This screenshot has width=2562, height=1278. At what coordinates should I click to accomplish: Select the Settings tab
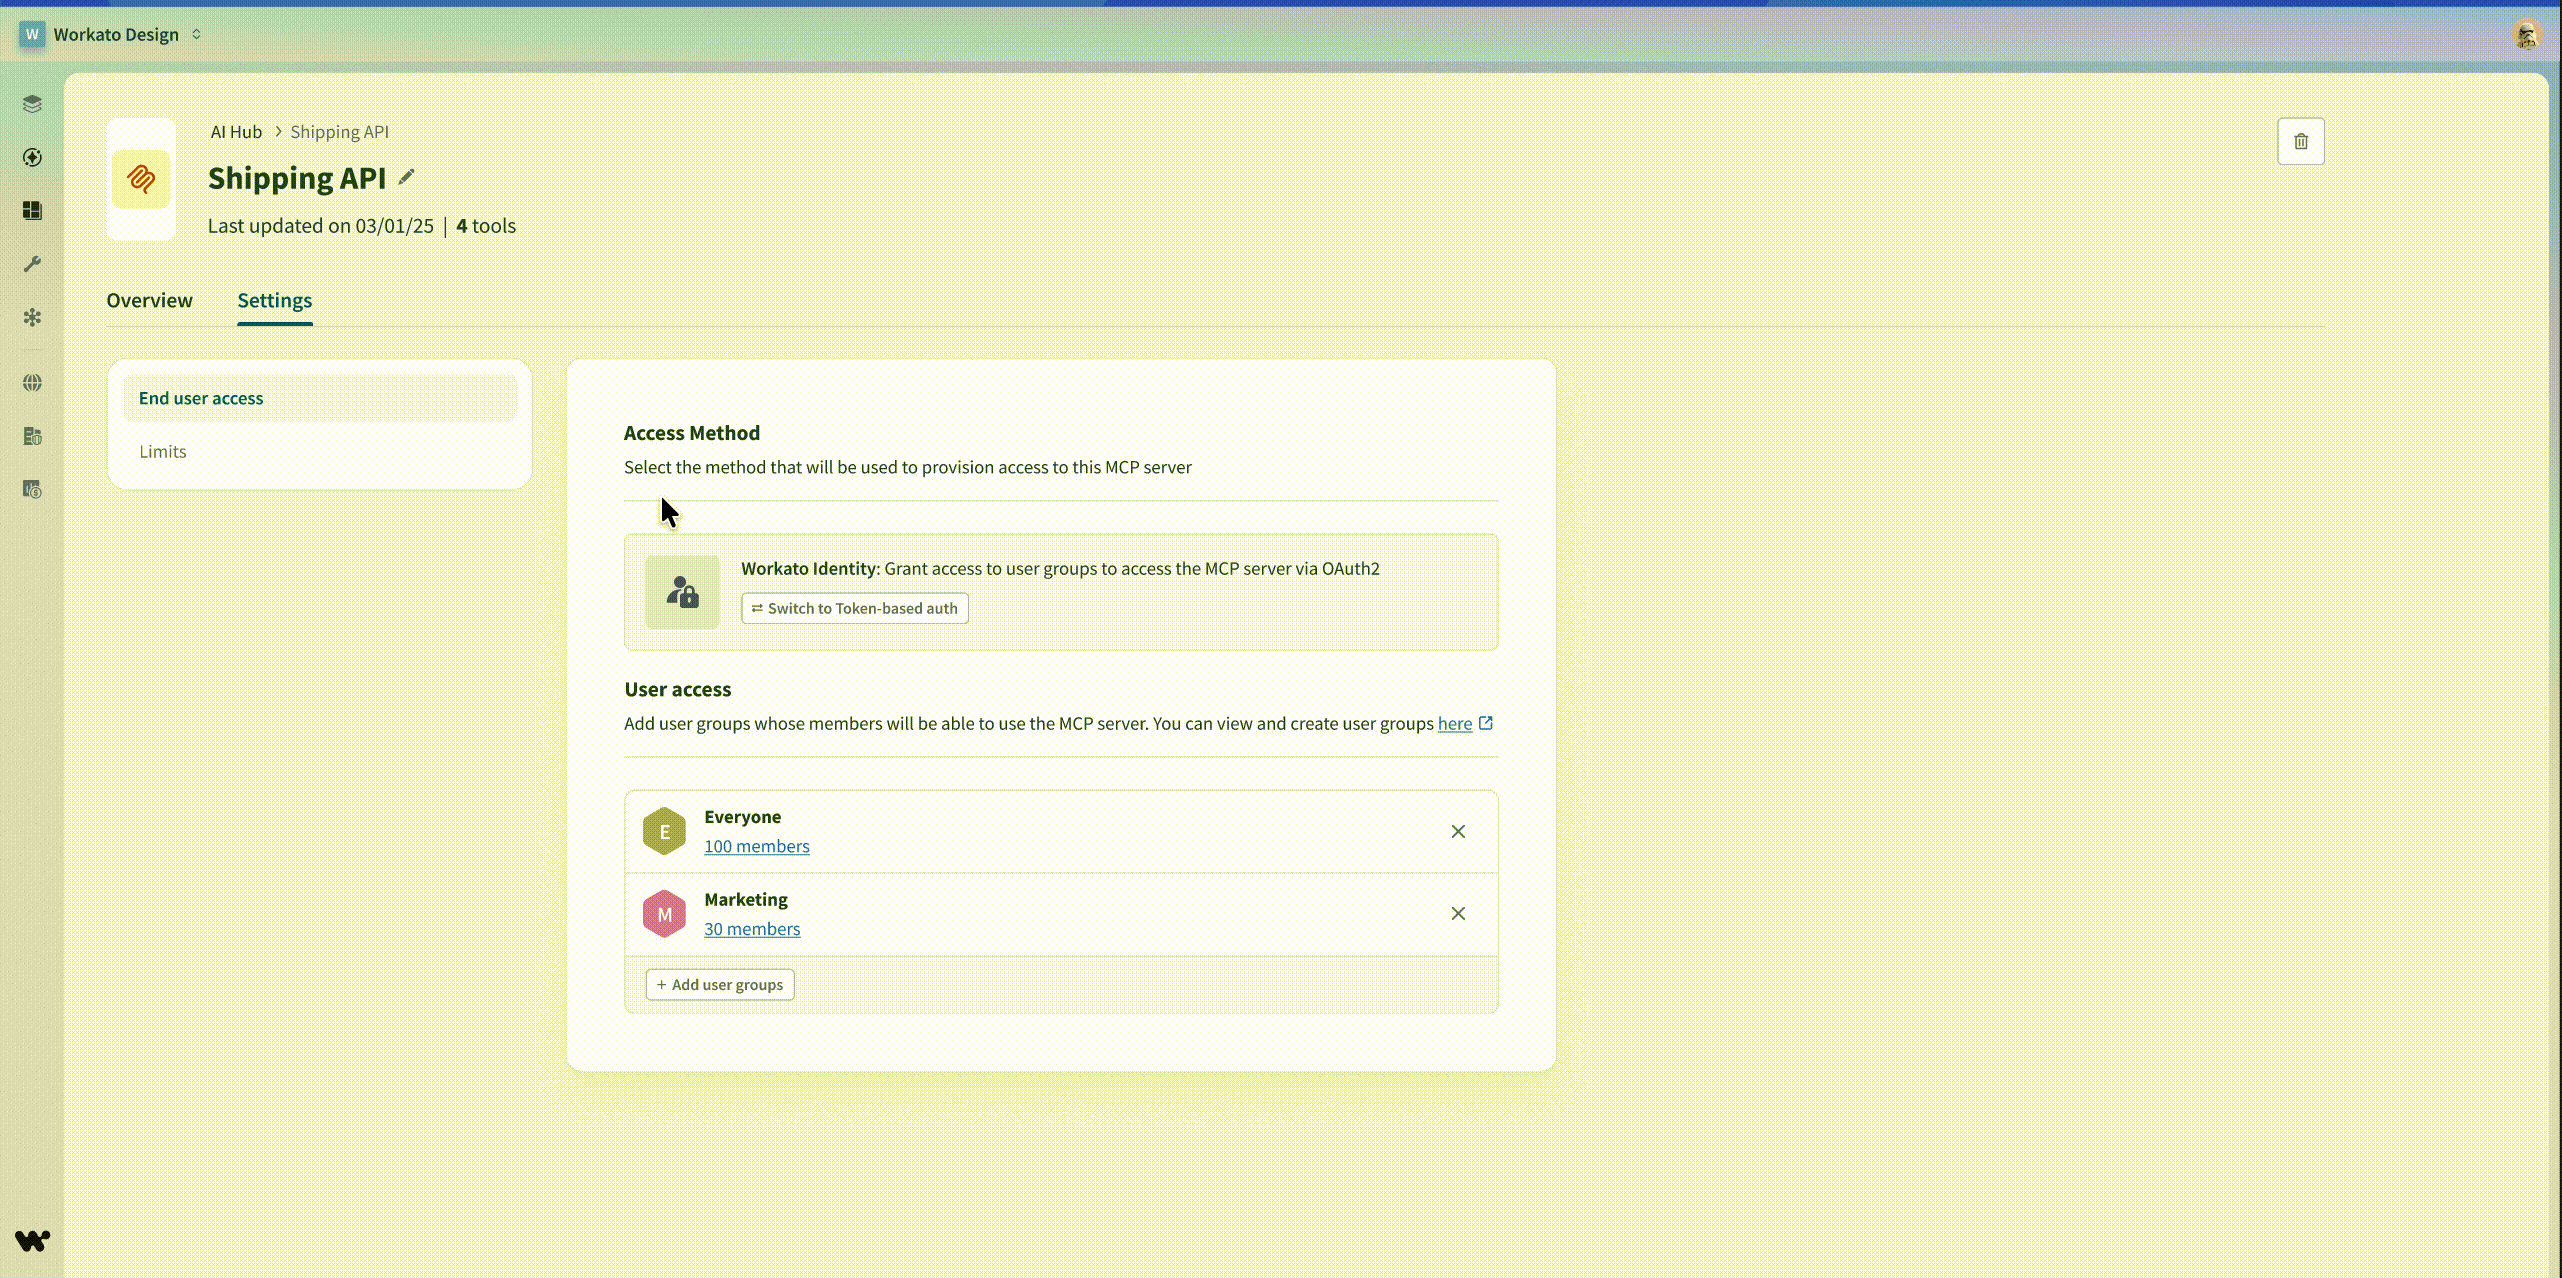(275, 300)
